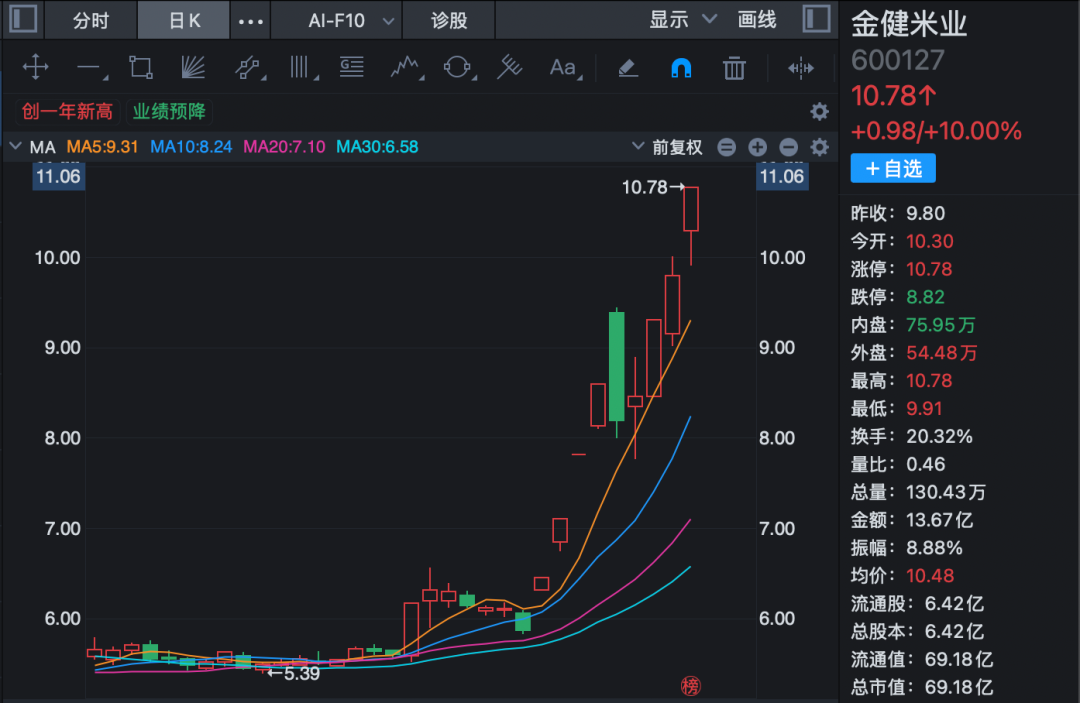The width and height of the screenshot is (1080, 703).
Task: Click the equals-sign circle icon
Action: (727, 147)
